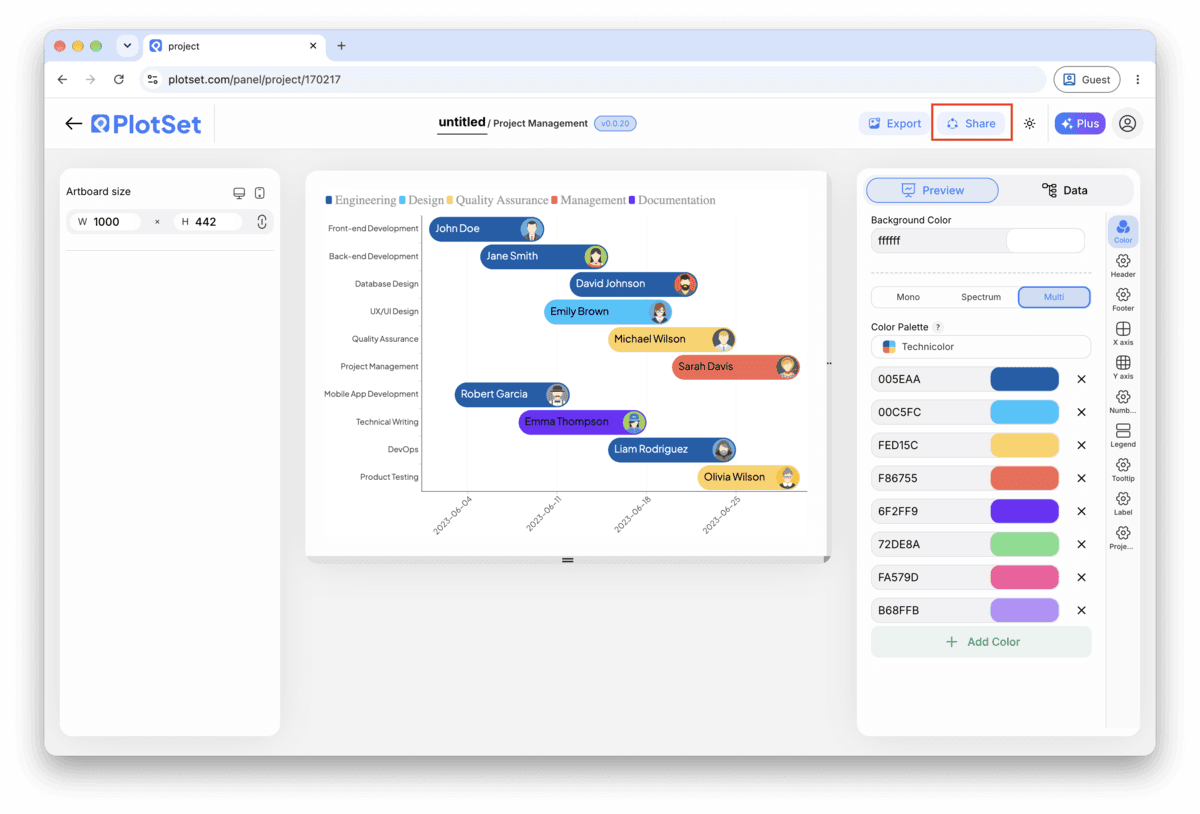Click the Share button
The image size is (1200, 814).
971,124
